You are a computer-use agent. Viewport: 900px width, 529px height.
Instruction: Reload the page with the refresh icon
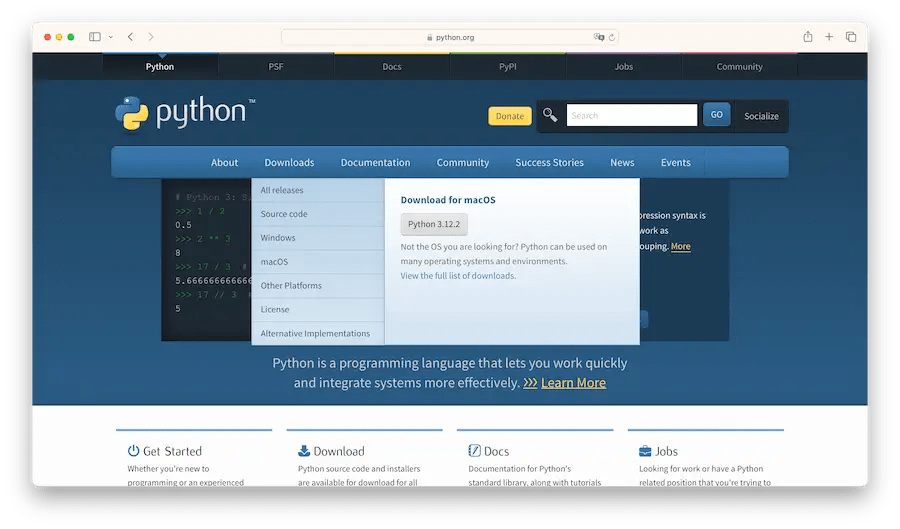click(x=612, y=37)
